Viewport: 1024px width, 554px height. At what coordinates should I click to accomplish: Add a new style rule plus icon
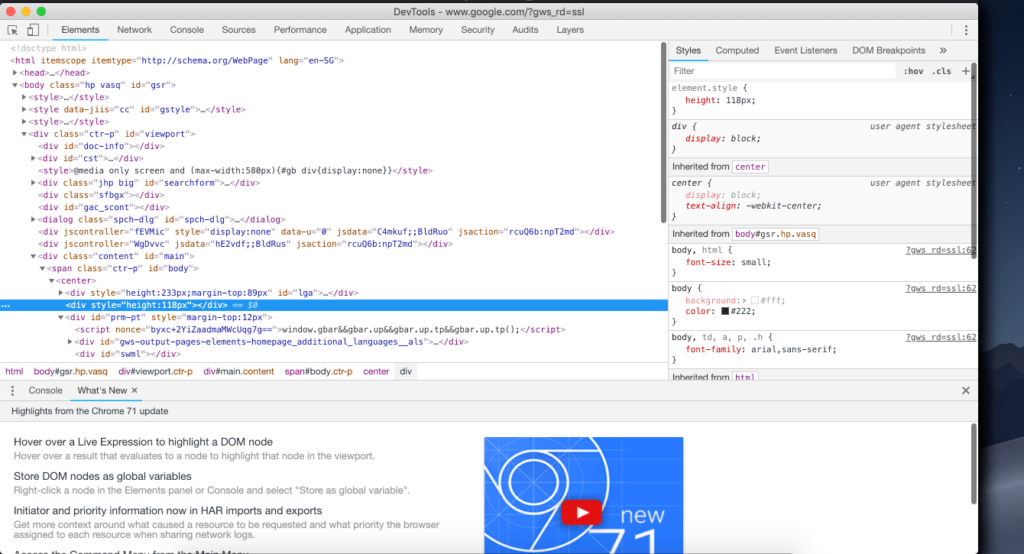[x=965, y=71]
